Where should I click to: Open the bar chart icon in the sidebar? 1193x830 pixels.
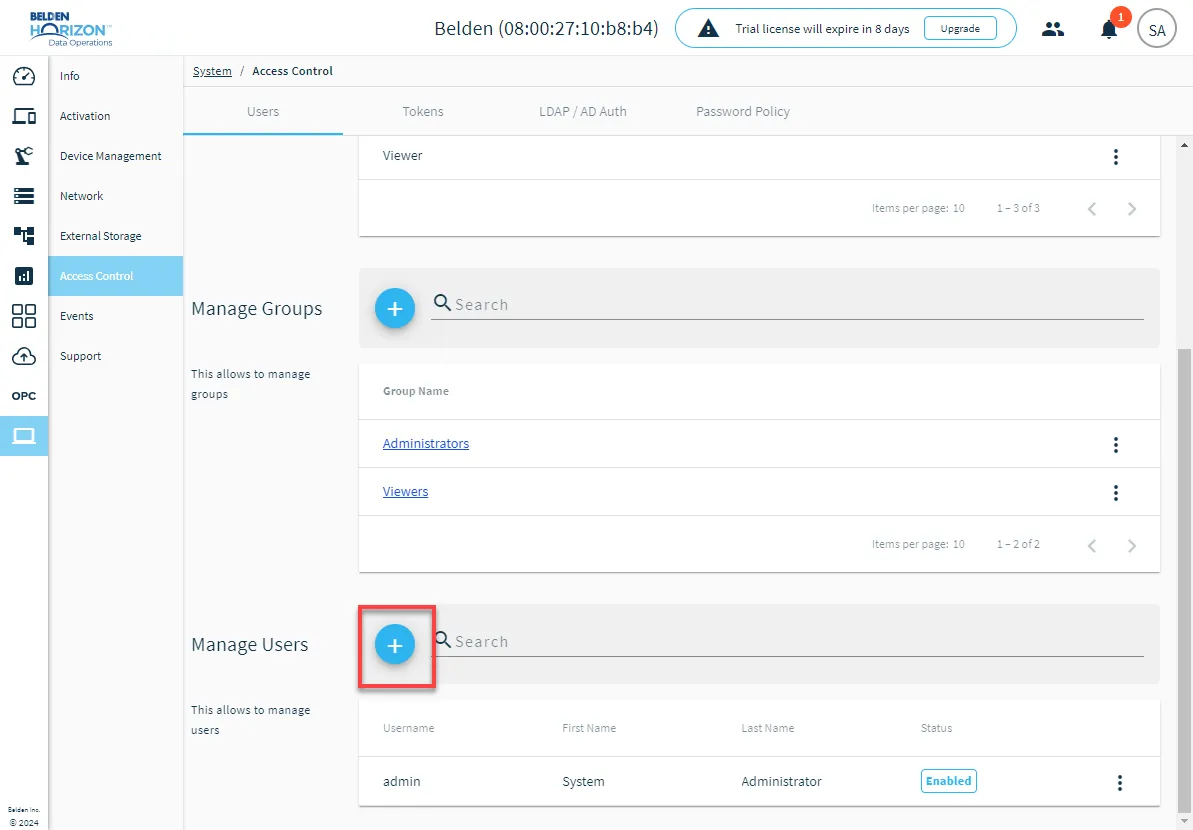click(24, 276)
